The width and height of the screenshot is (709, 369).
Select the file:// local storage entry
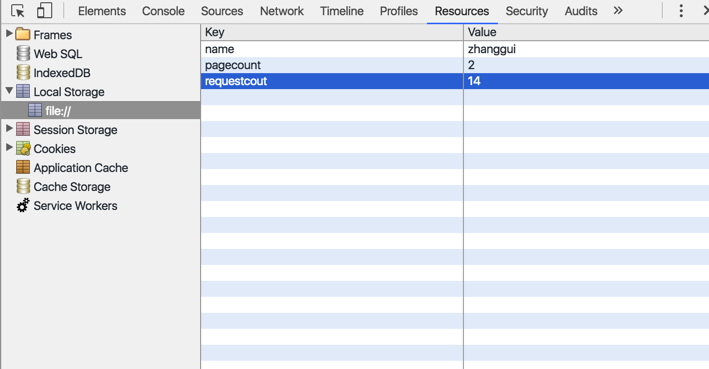click(x=100, y=110)
